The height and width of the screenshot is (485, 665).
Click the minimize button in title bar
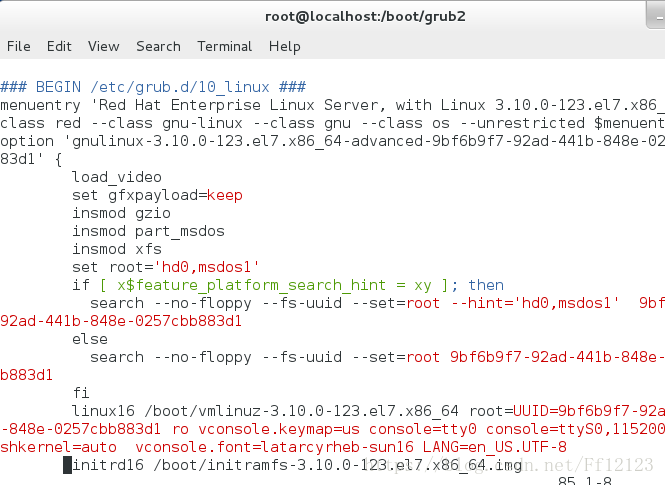pos(657,16)
